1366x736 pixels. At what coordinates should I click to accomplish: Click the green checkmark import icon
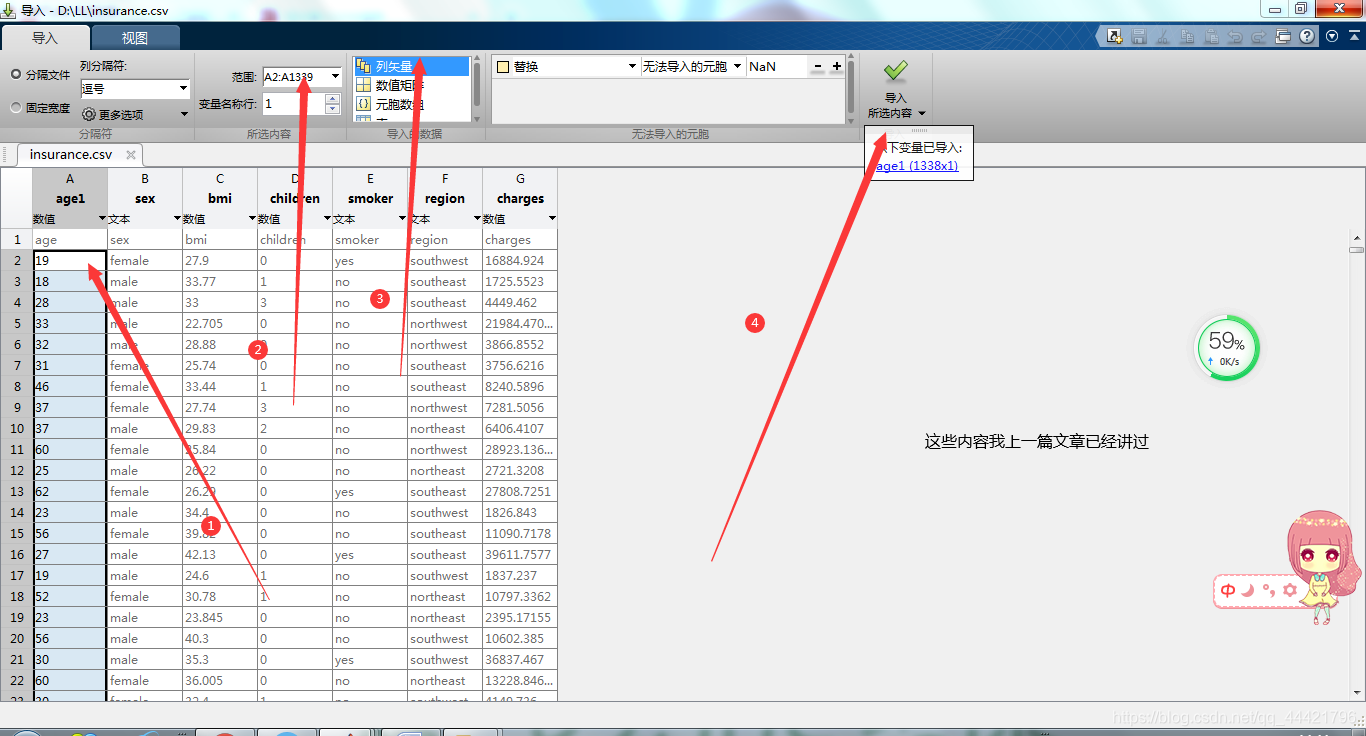click(x=895, y=70)
